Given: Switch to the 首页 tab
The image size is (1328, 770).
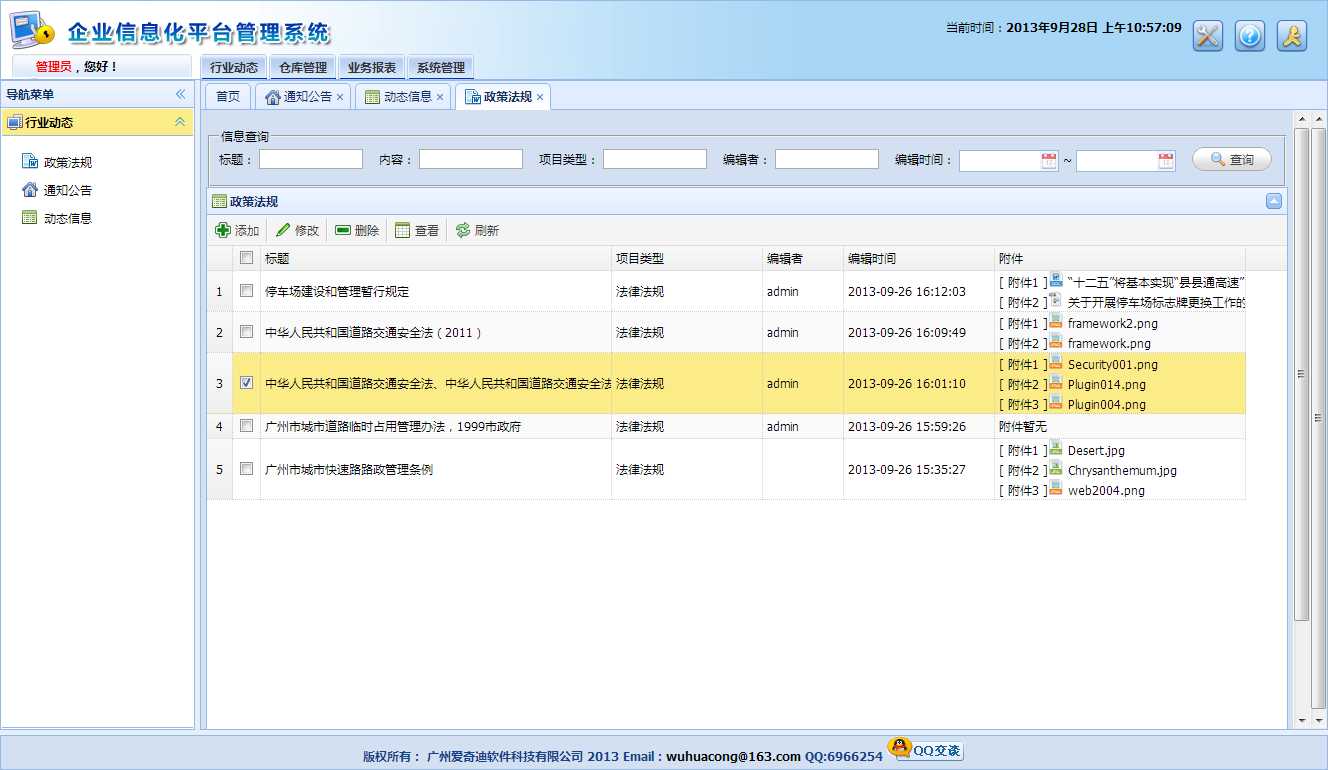Looking at the screenshot, I should pos(228,97).
